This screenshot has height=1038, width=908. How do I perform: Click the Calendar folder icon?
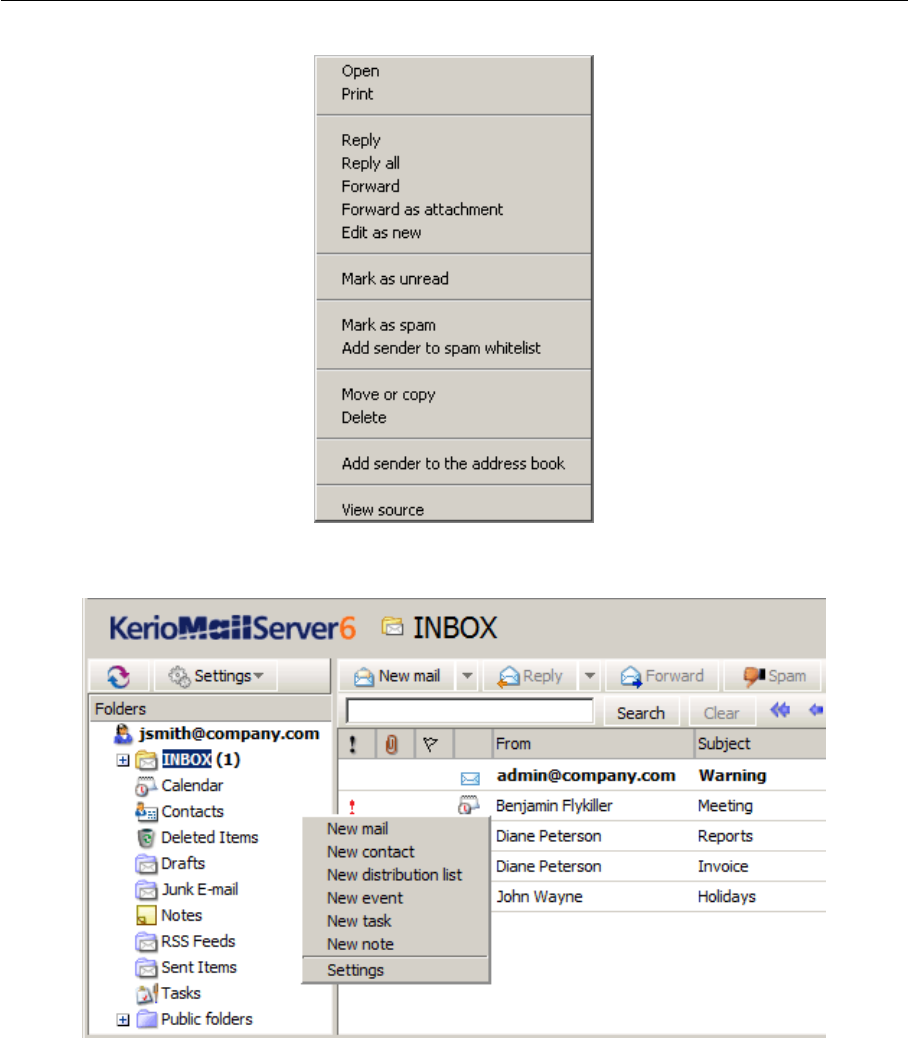(x=146, y=786)
